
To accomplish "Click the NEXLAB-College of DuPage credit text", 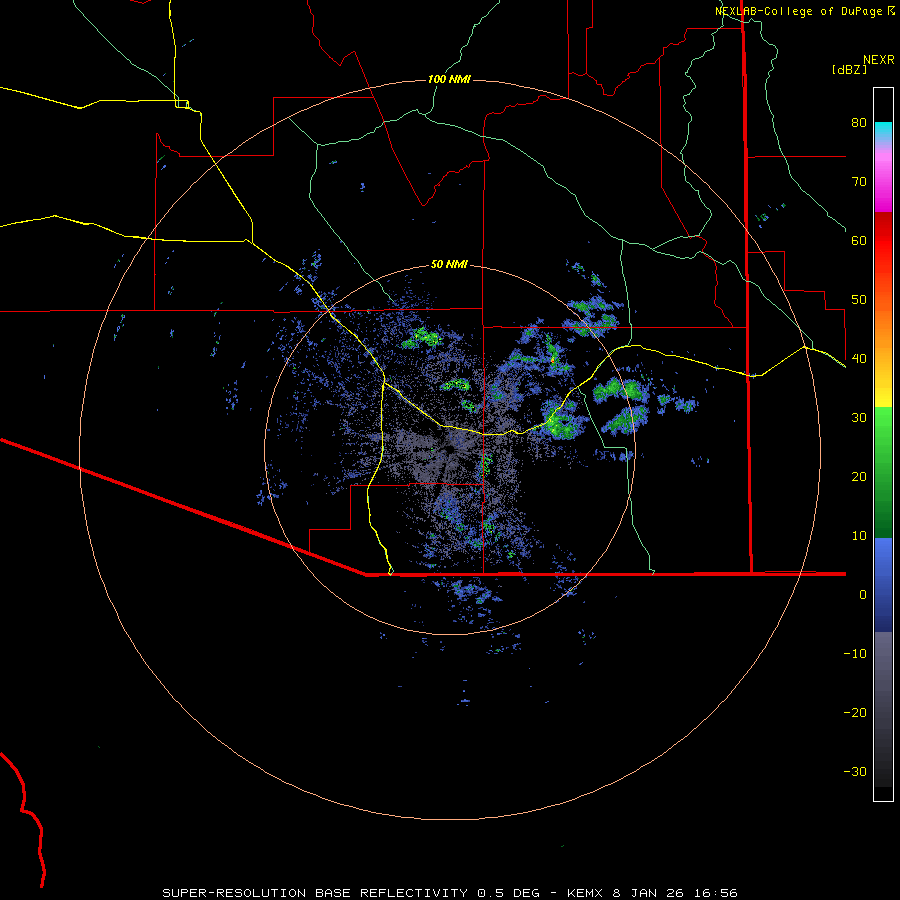I will click(798, 11).
